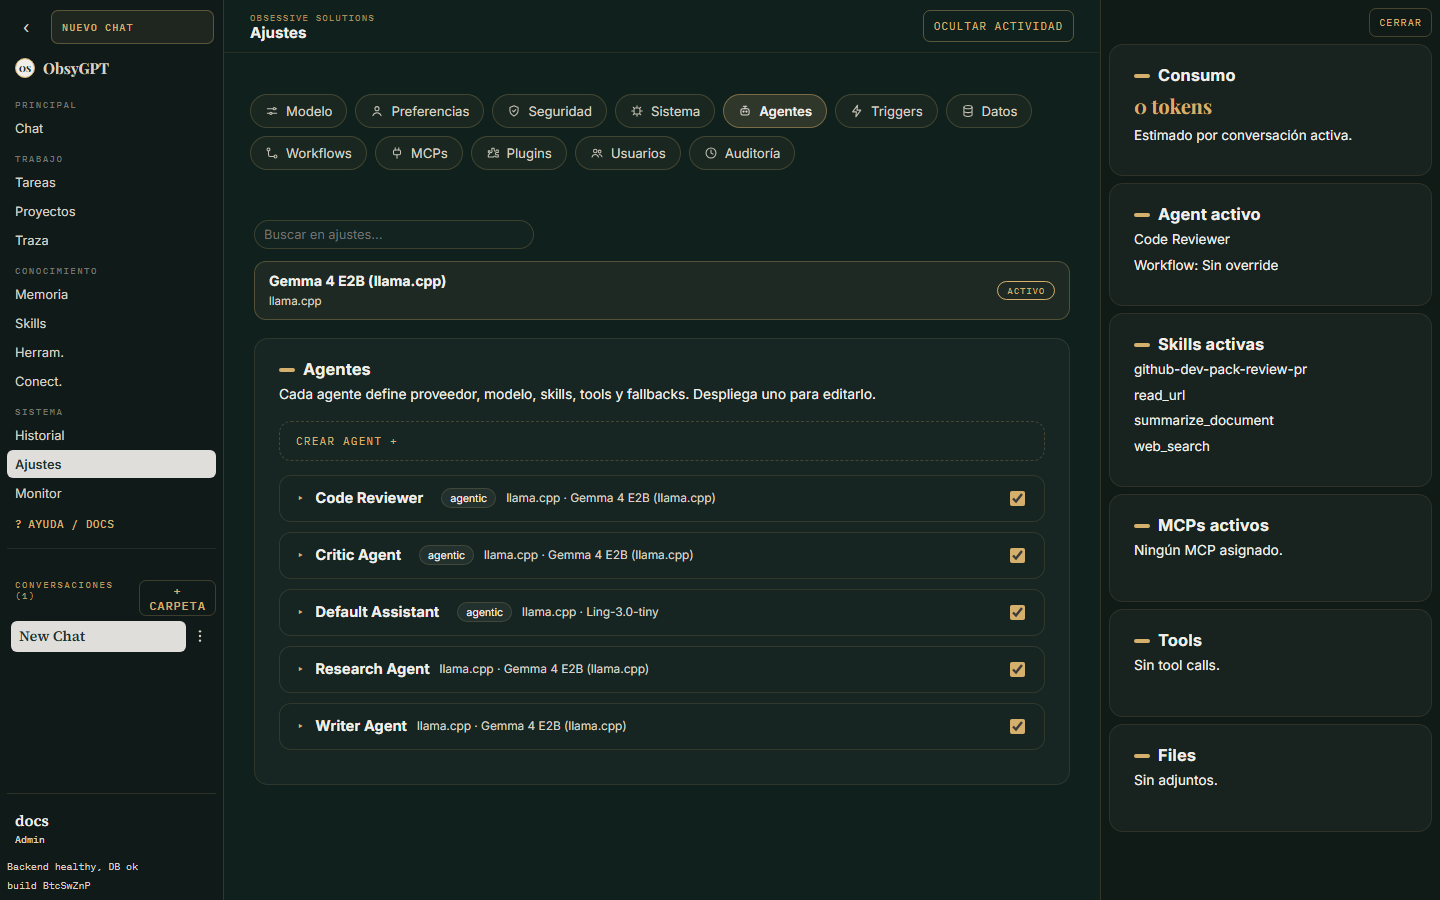Click the person icon on Preferencias tab

pos(377,111)
